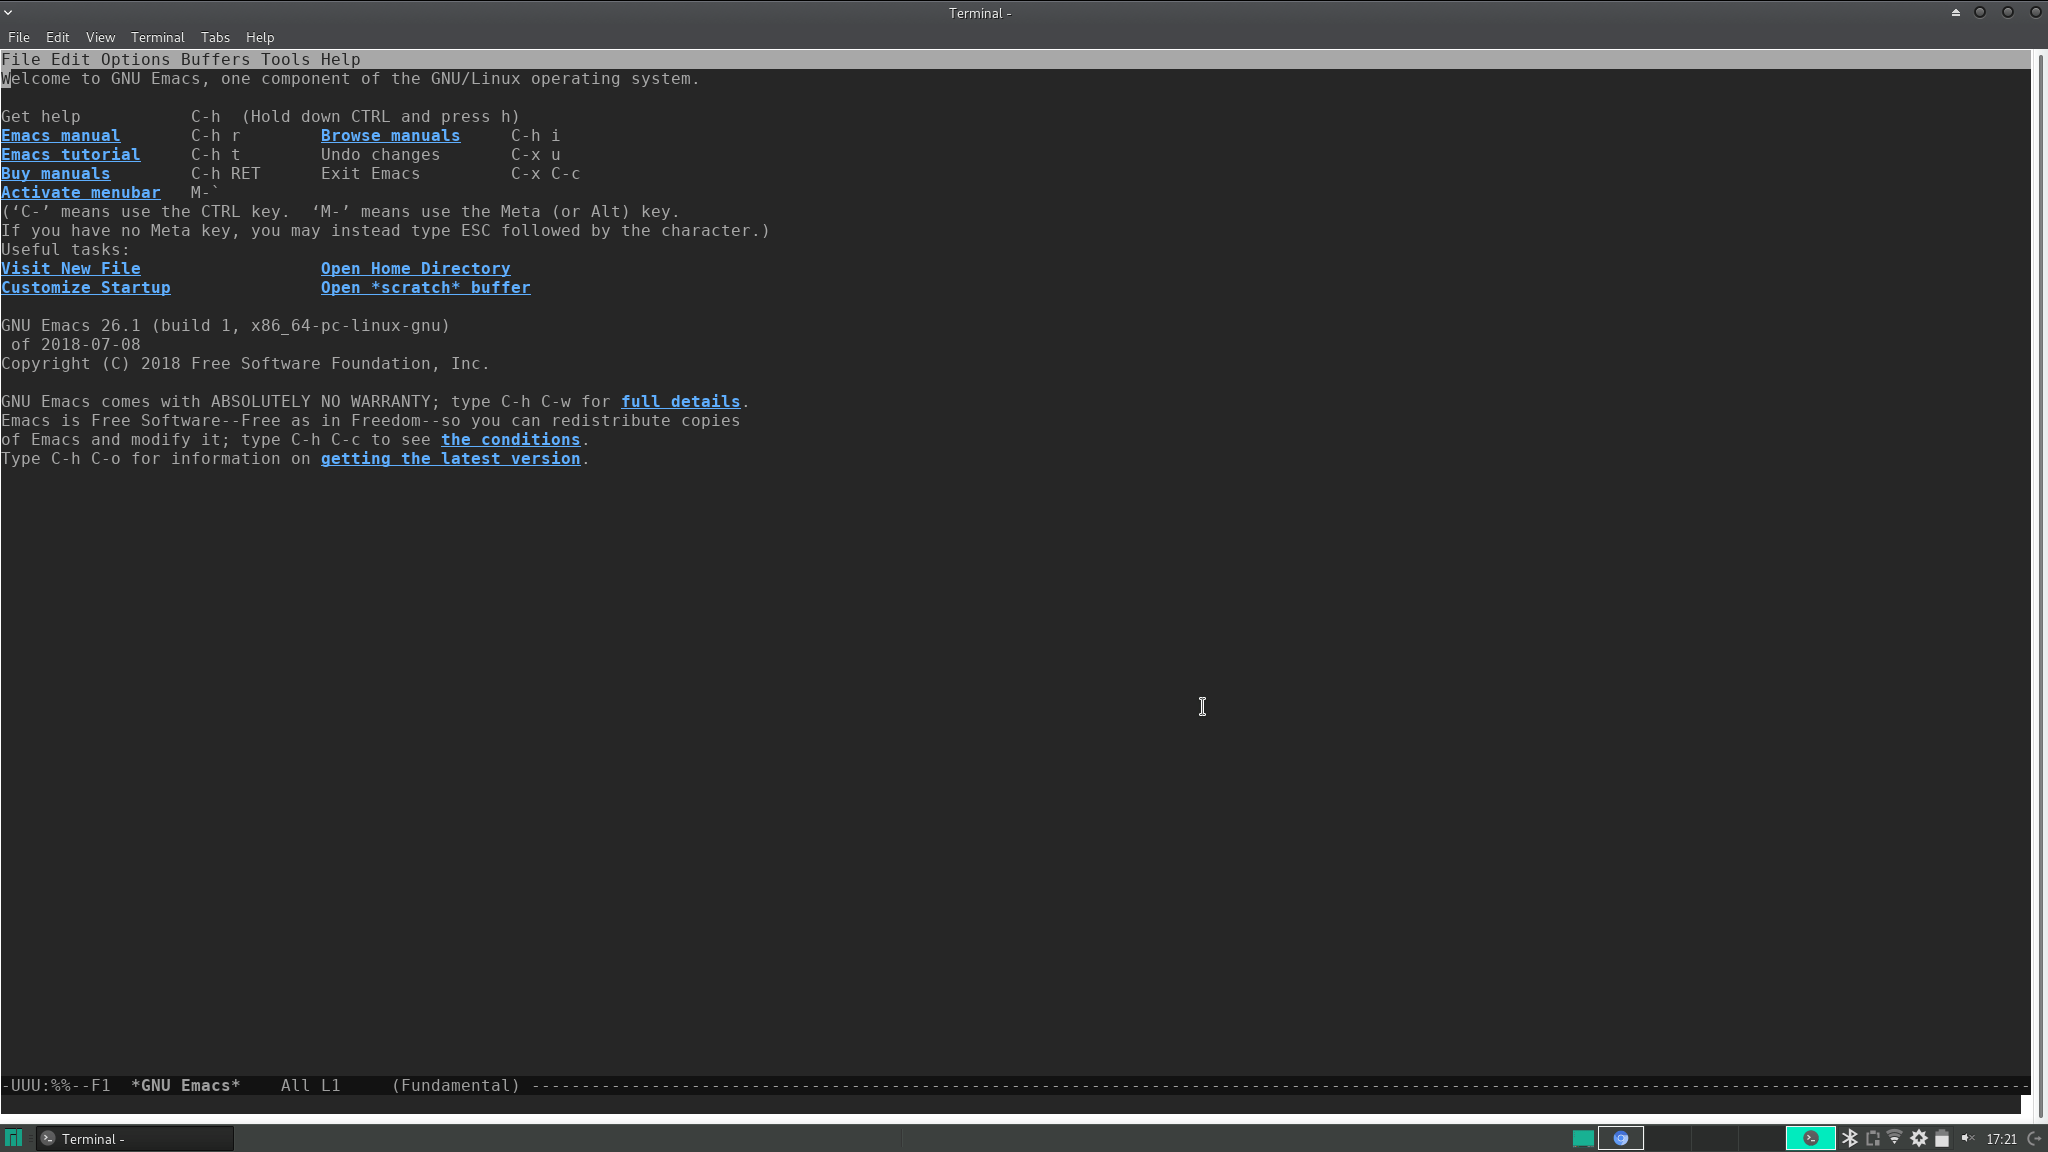The width and height of the screenshot is (2048, 1152).
Task: Open the Browse manuals link
Action: [390, 136]
